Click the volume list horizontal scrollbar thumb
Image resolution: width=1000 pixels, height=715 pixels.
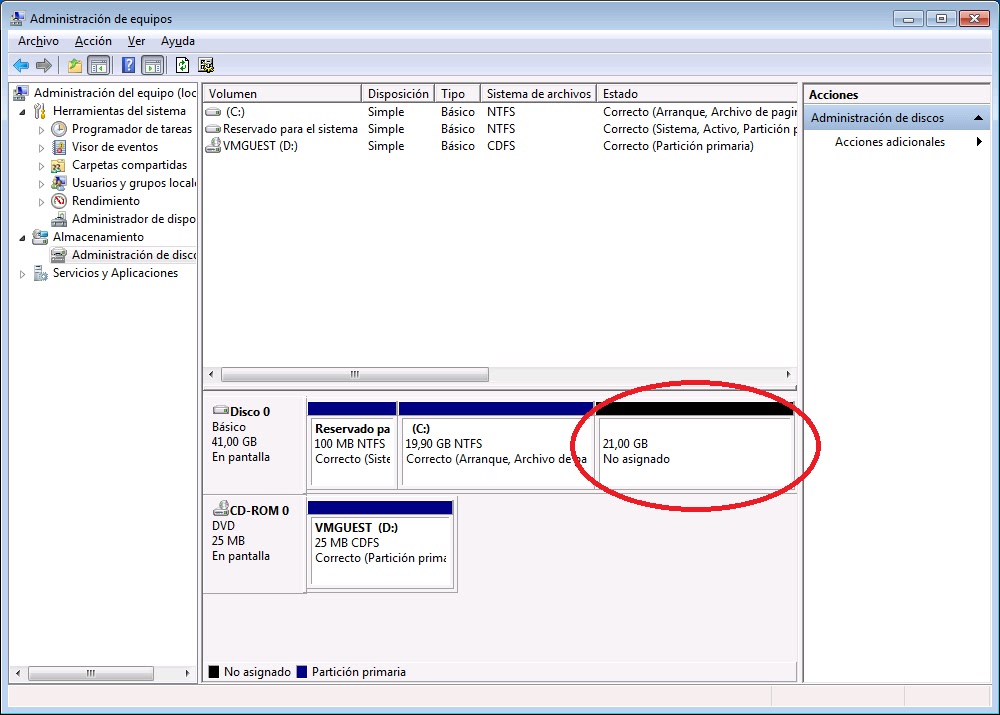click(x=355, y=374)
